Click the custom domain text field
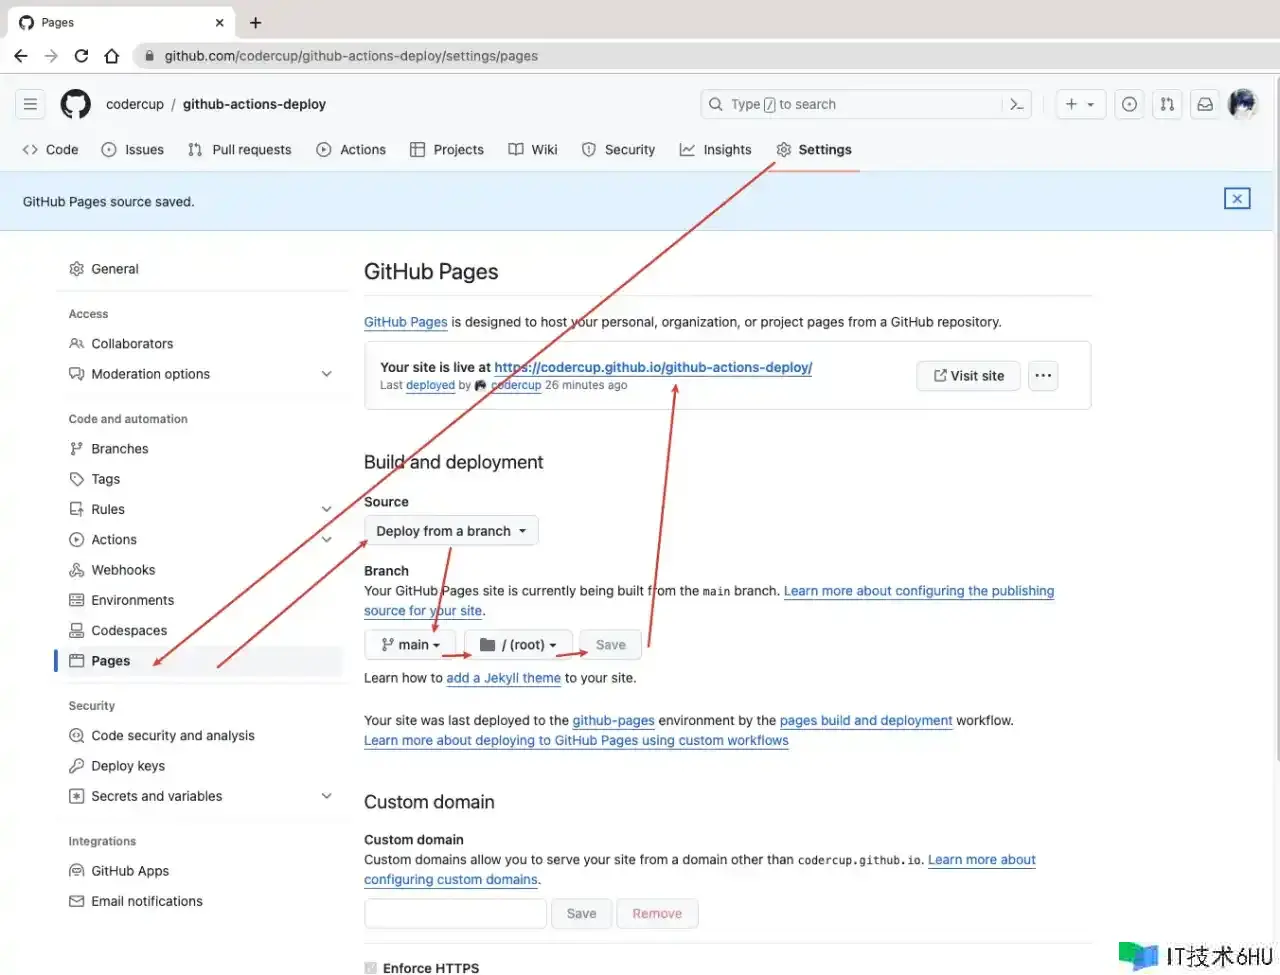The height and width of the screenshot is (975, 1280). point(455,913)
